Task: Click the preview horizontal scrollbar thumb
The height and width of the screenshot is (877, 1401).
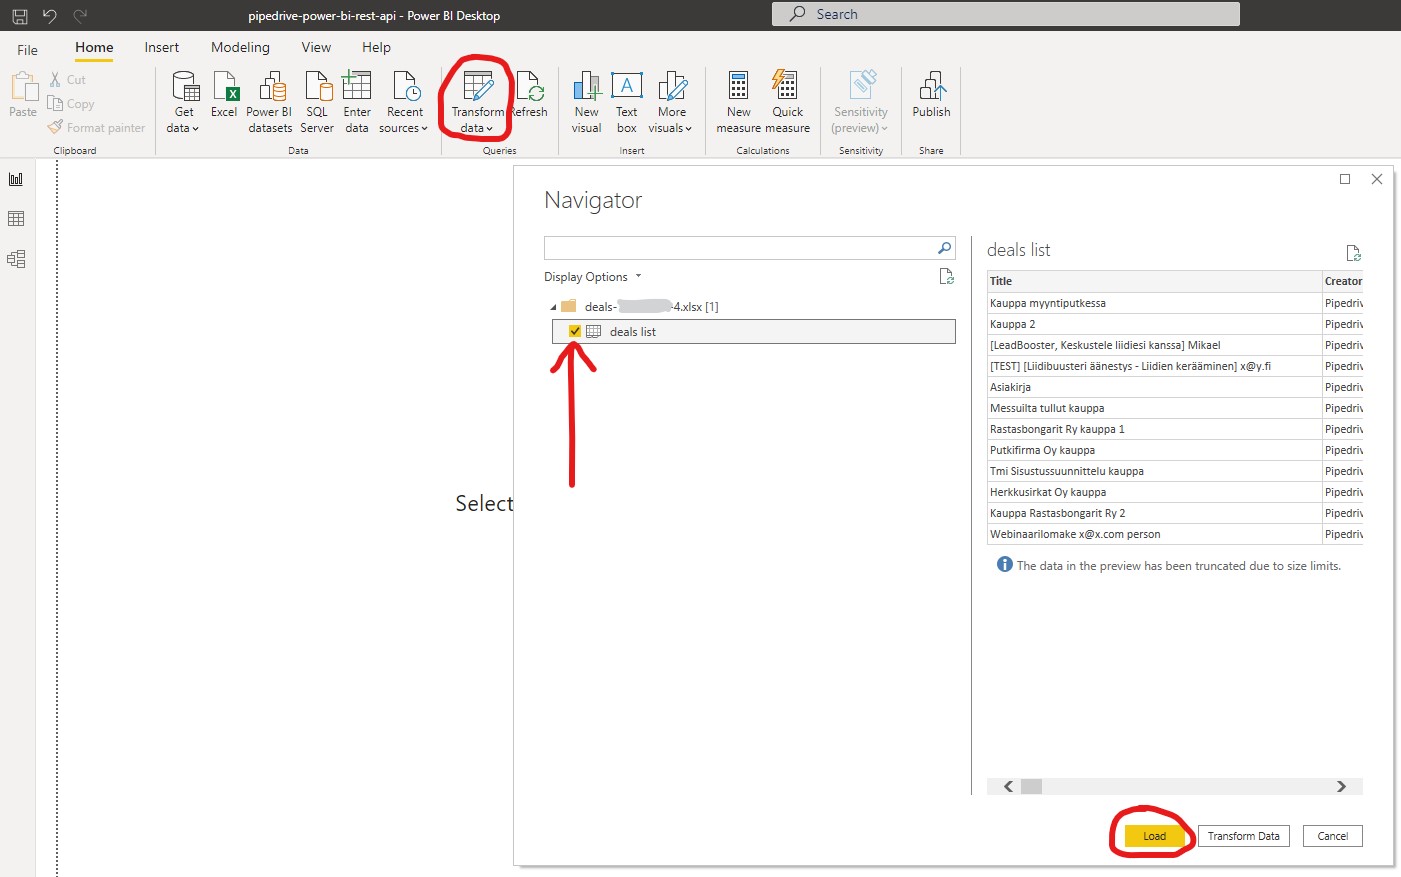Action: click(1031, 786)
